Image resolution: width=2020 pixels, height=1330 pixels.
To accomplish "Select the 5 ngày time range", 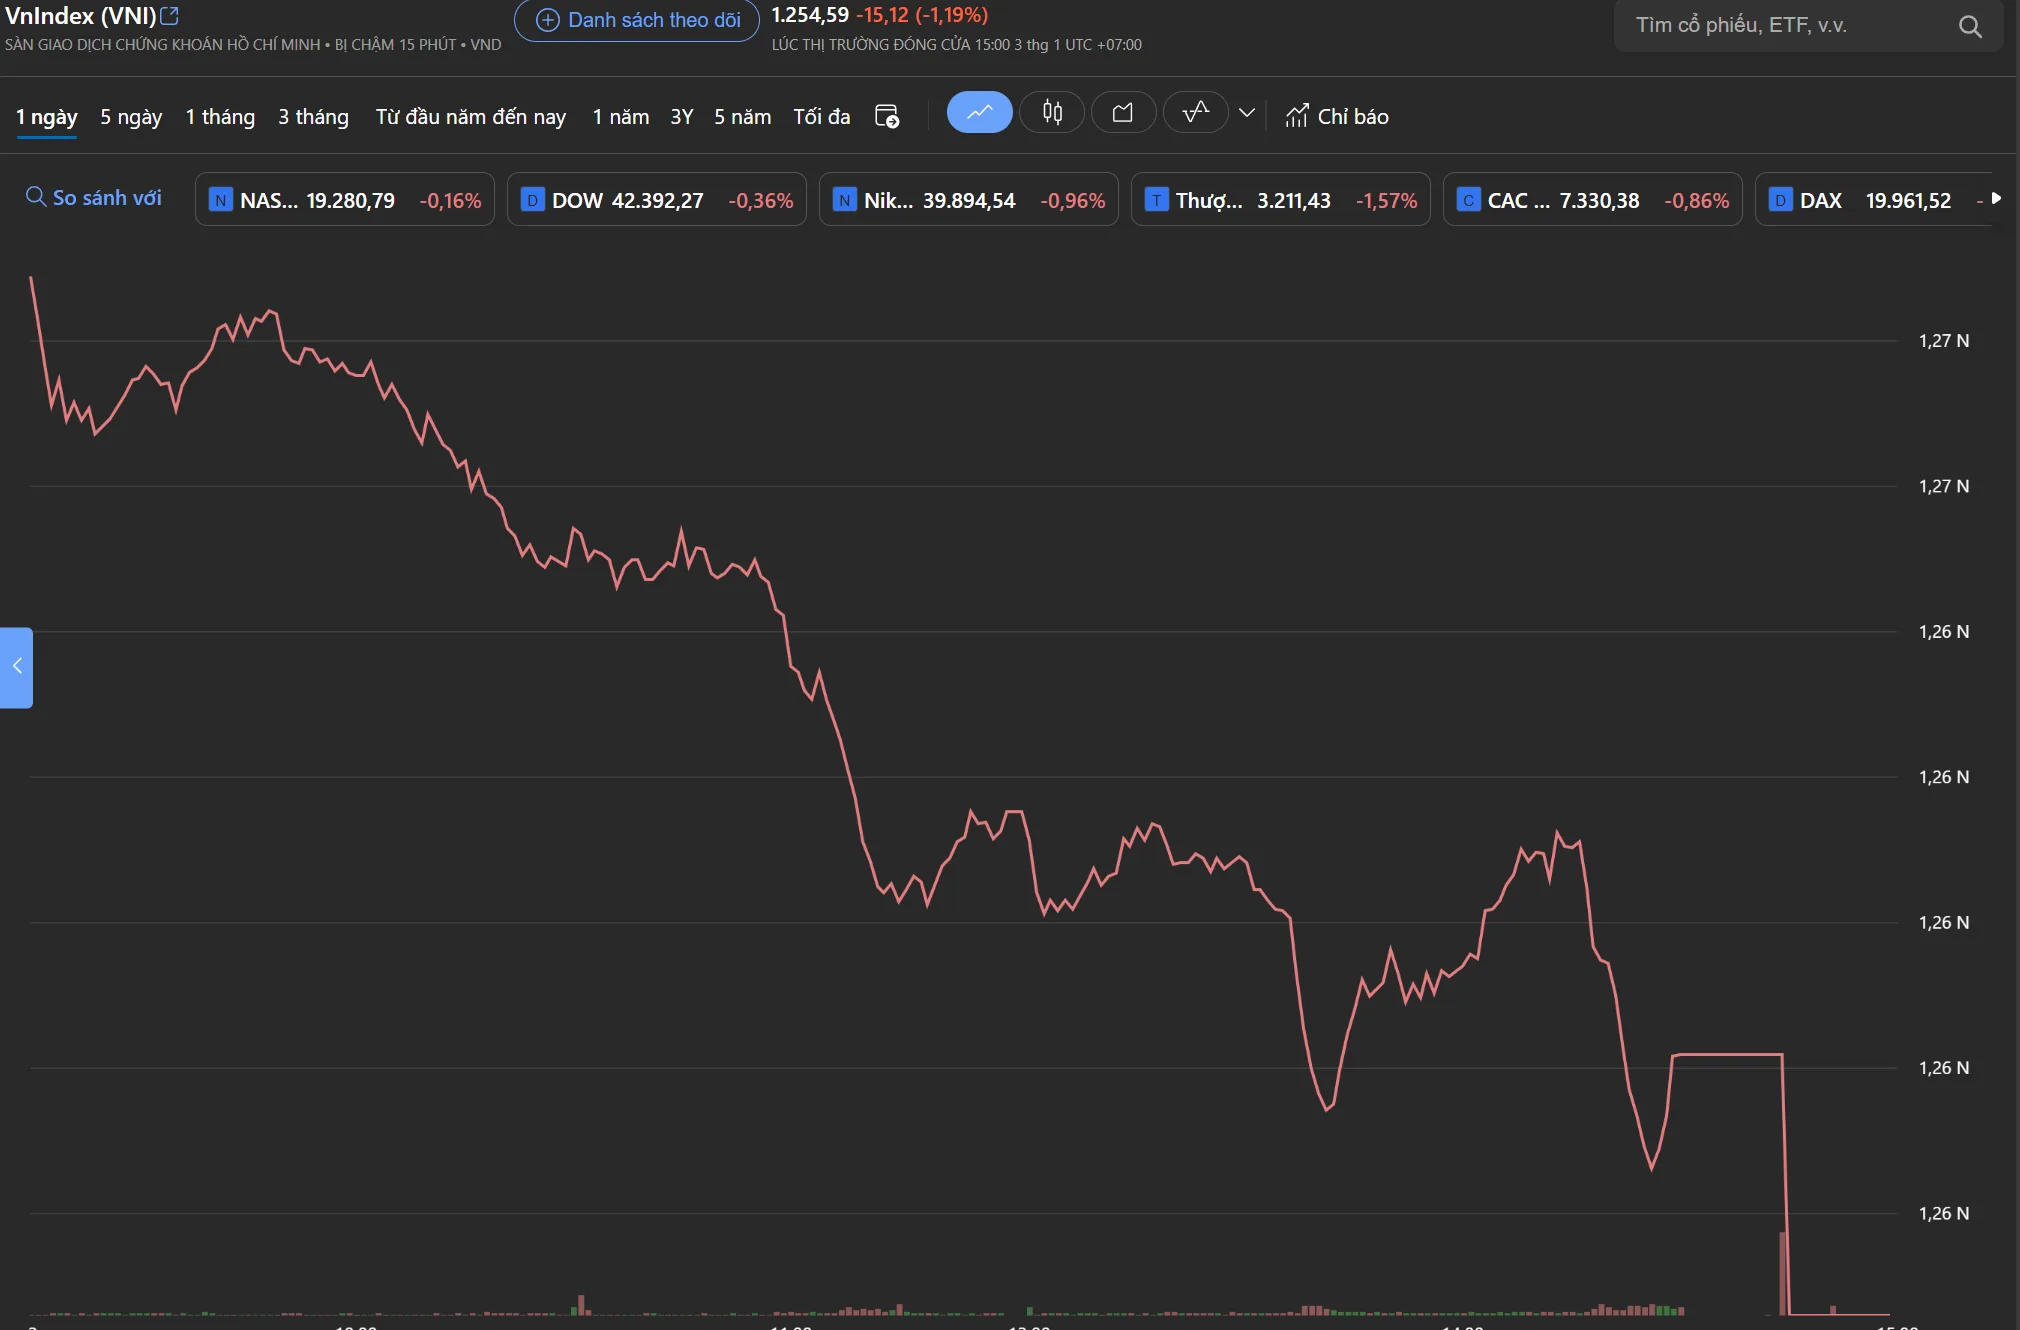I will coord(131,117).
